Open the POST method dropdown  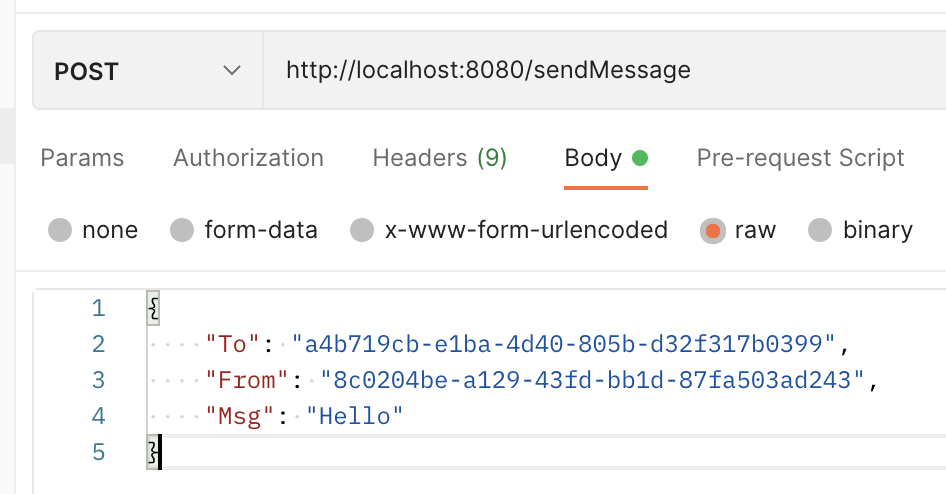(148, 71)
